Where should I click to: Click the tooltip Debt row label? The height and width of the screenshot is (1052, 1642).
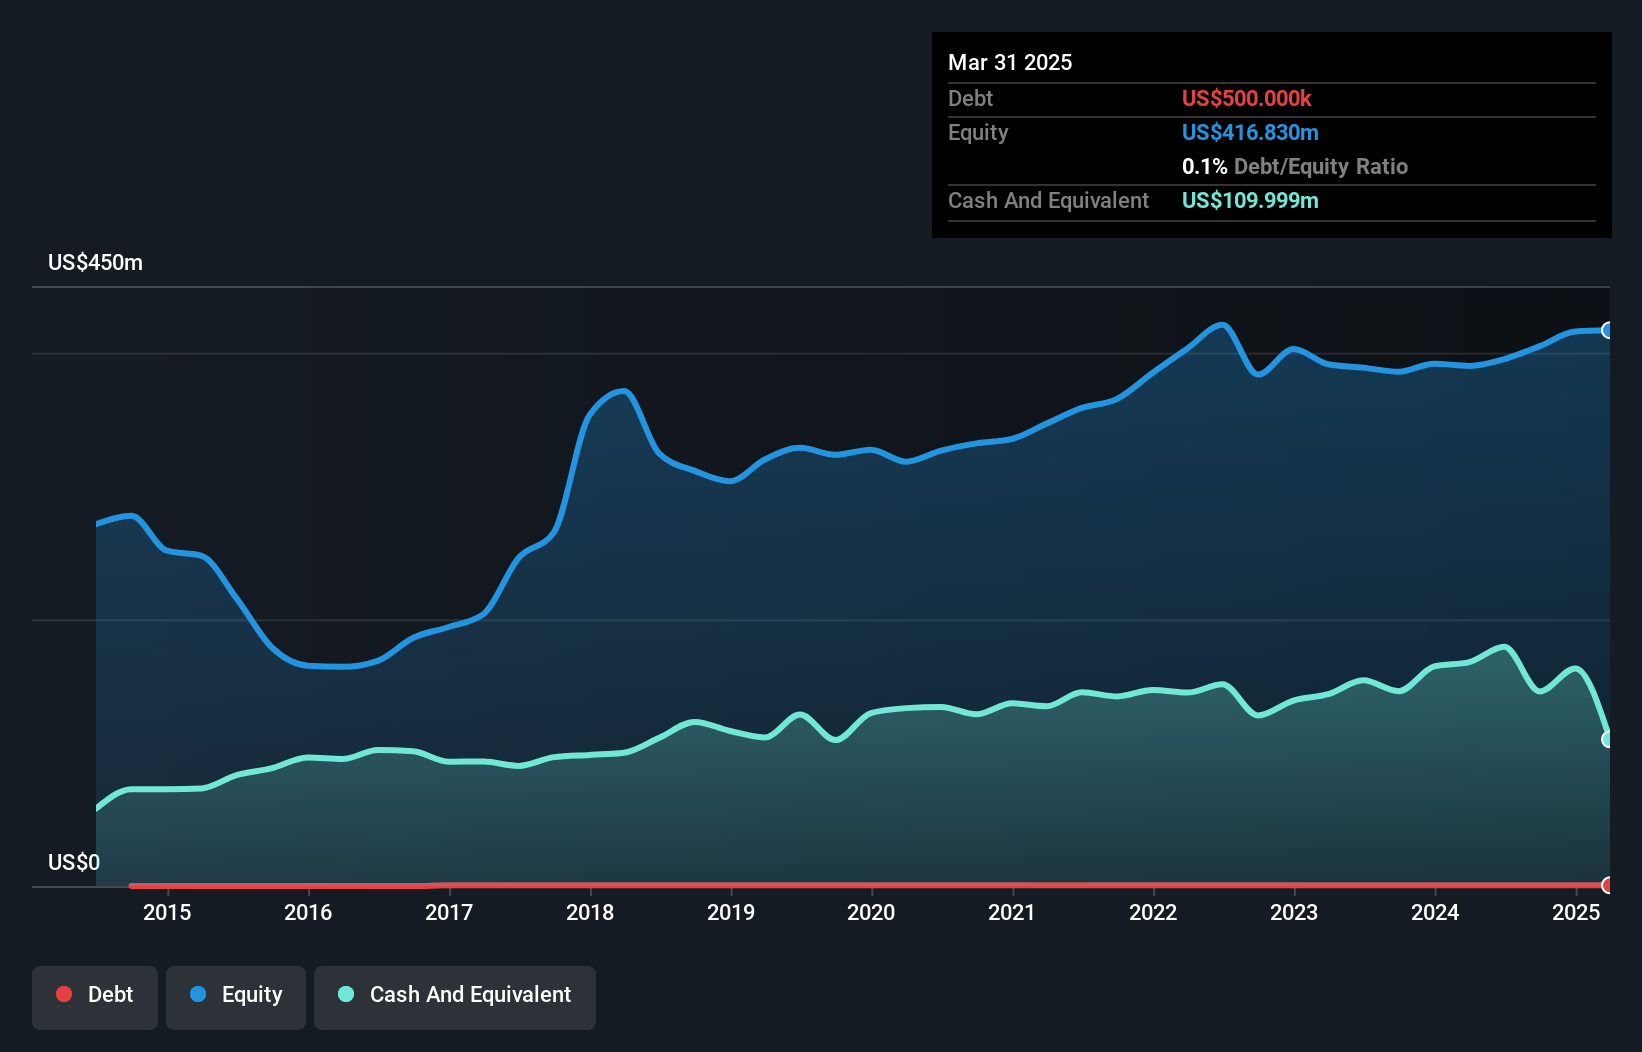[x=970, y=98]
